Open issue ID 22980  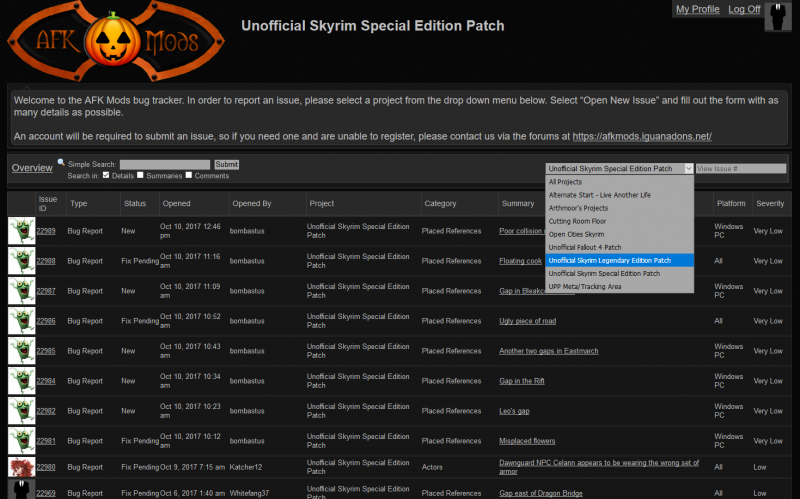click(x=46, y=467)
